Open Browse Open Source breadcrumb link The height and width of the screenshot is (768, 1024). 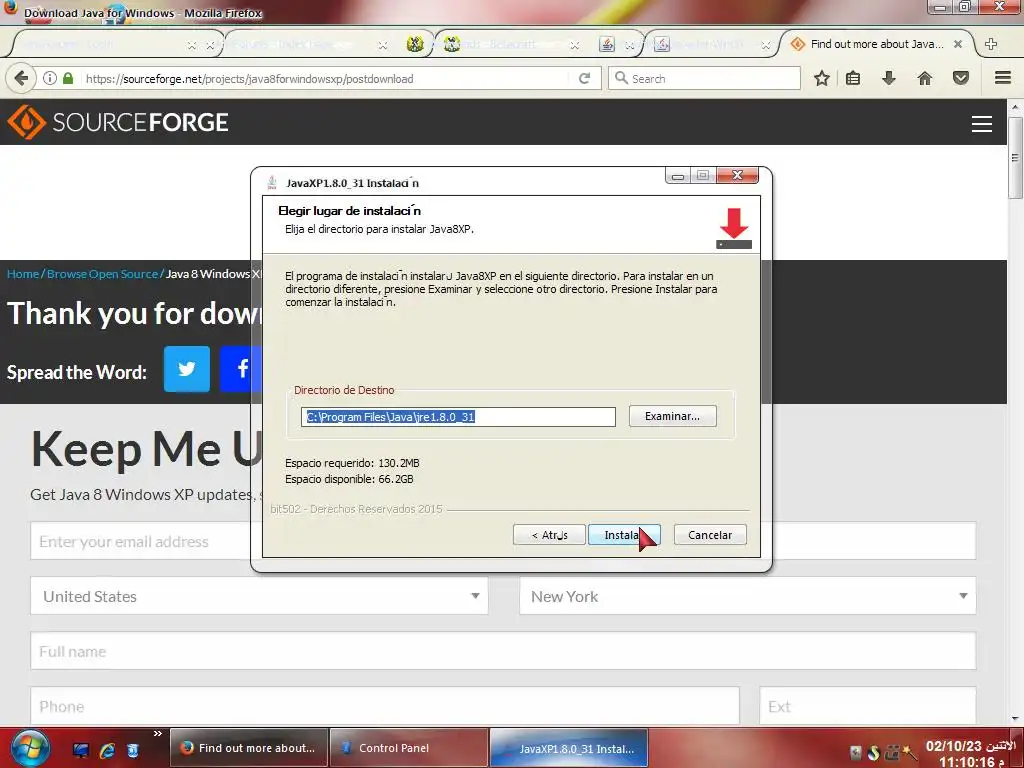pos(102,274)
